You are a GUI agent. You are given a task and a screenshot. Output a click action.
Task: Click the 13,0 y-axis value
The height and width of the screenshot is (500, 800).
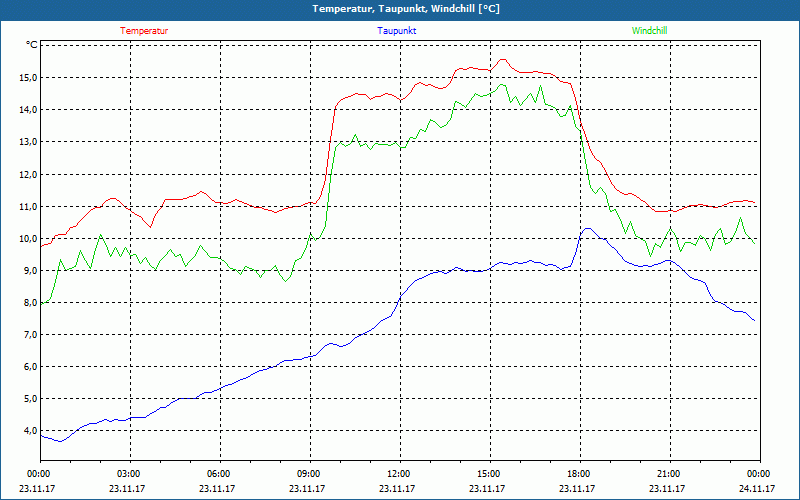point(28,142)
